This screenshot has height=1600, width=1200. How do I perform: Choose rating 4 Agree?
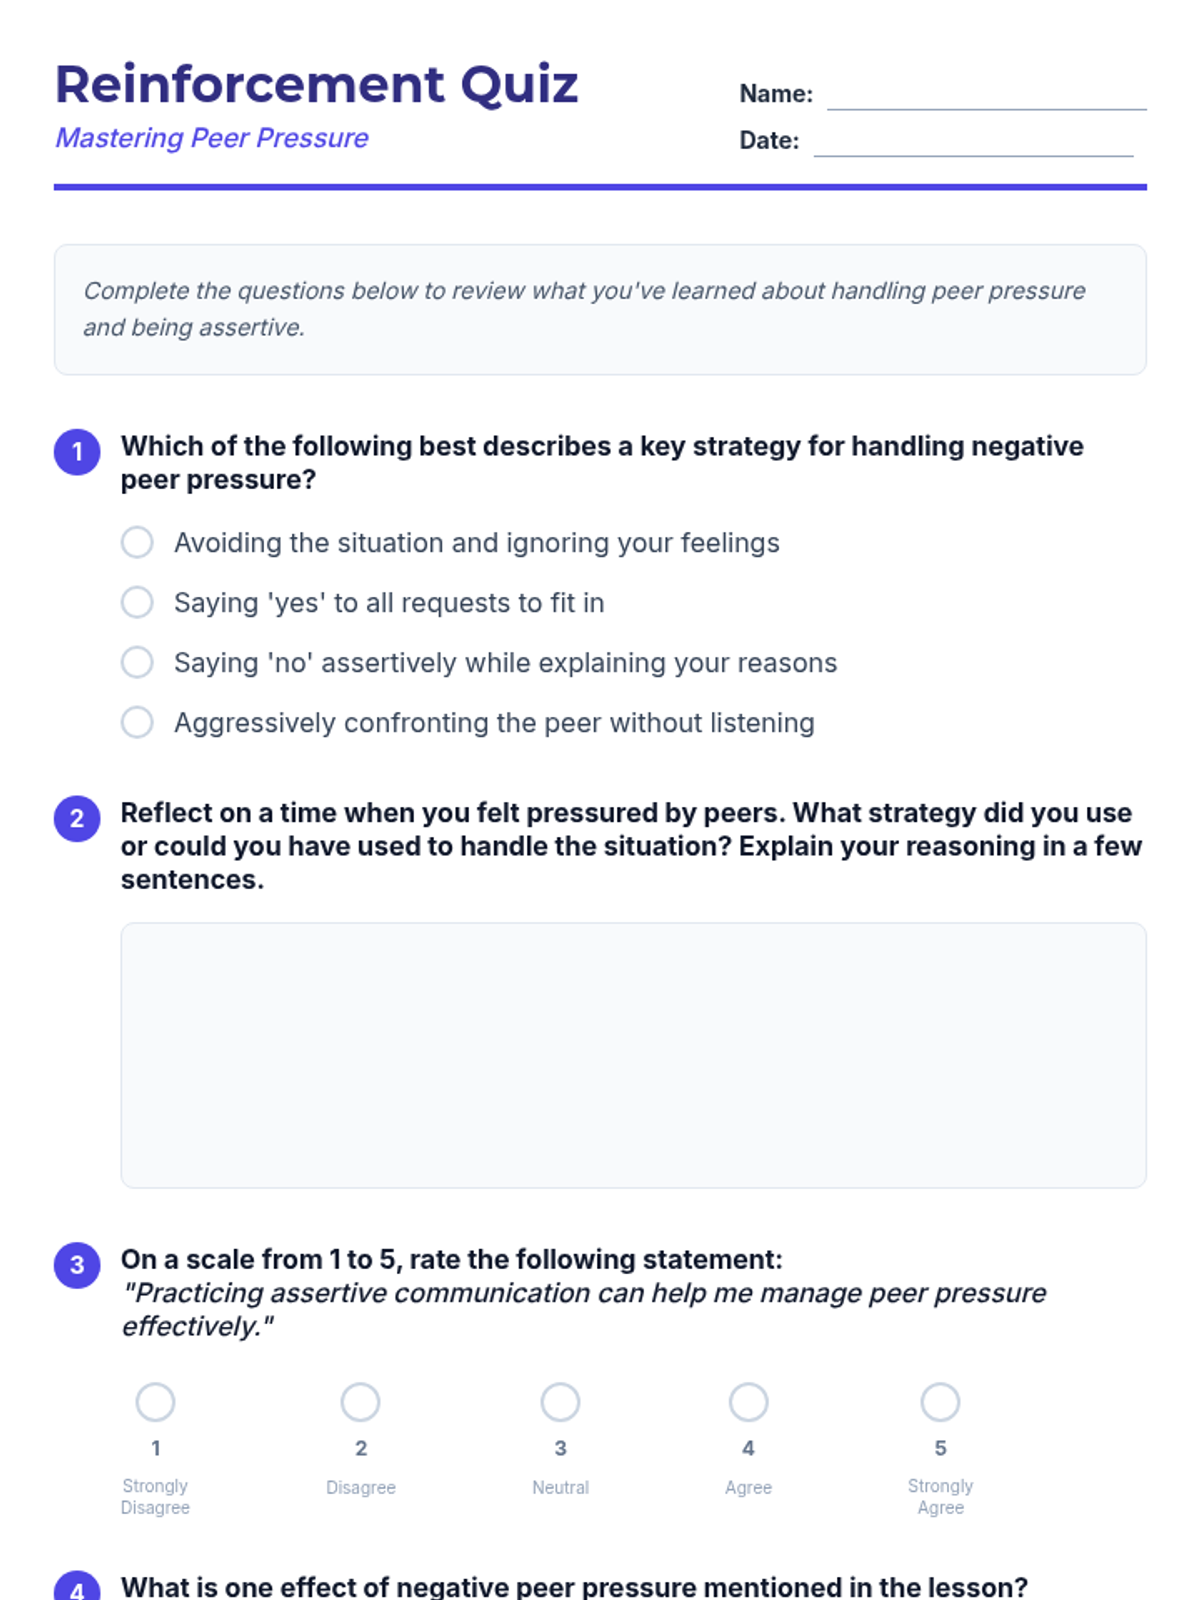[748, 1402]
